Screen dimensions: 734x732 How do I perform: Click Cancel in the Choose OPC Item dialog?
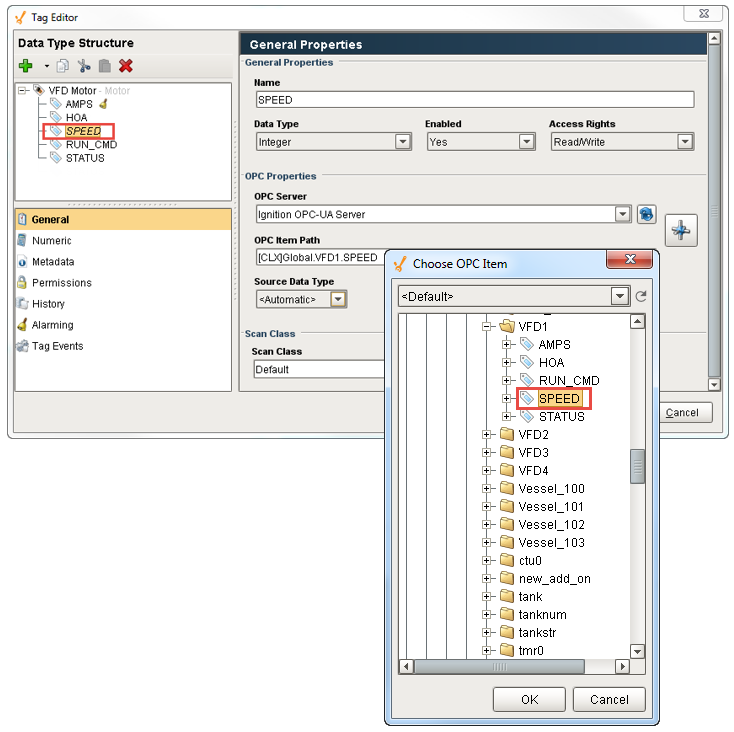(608, 700)
